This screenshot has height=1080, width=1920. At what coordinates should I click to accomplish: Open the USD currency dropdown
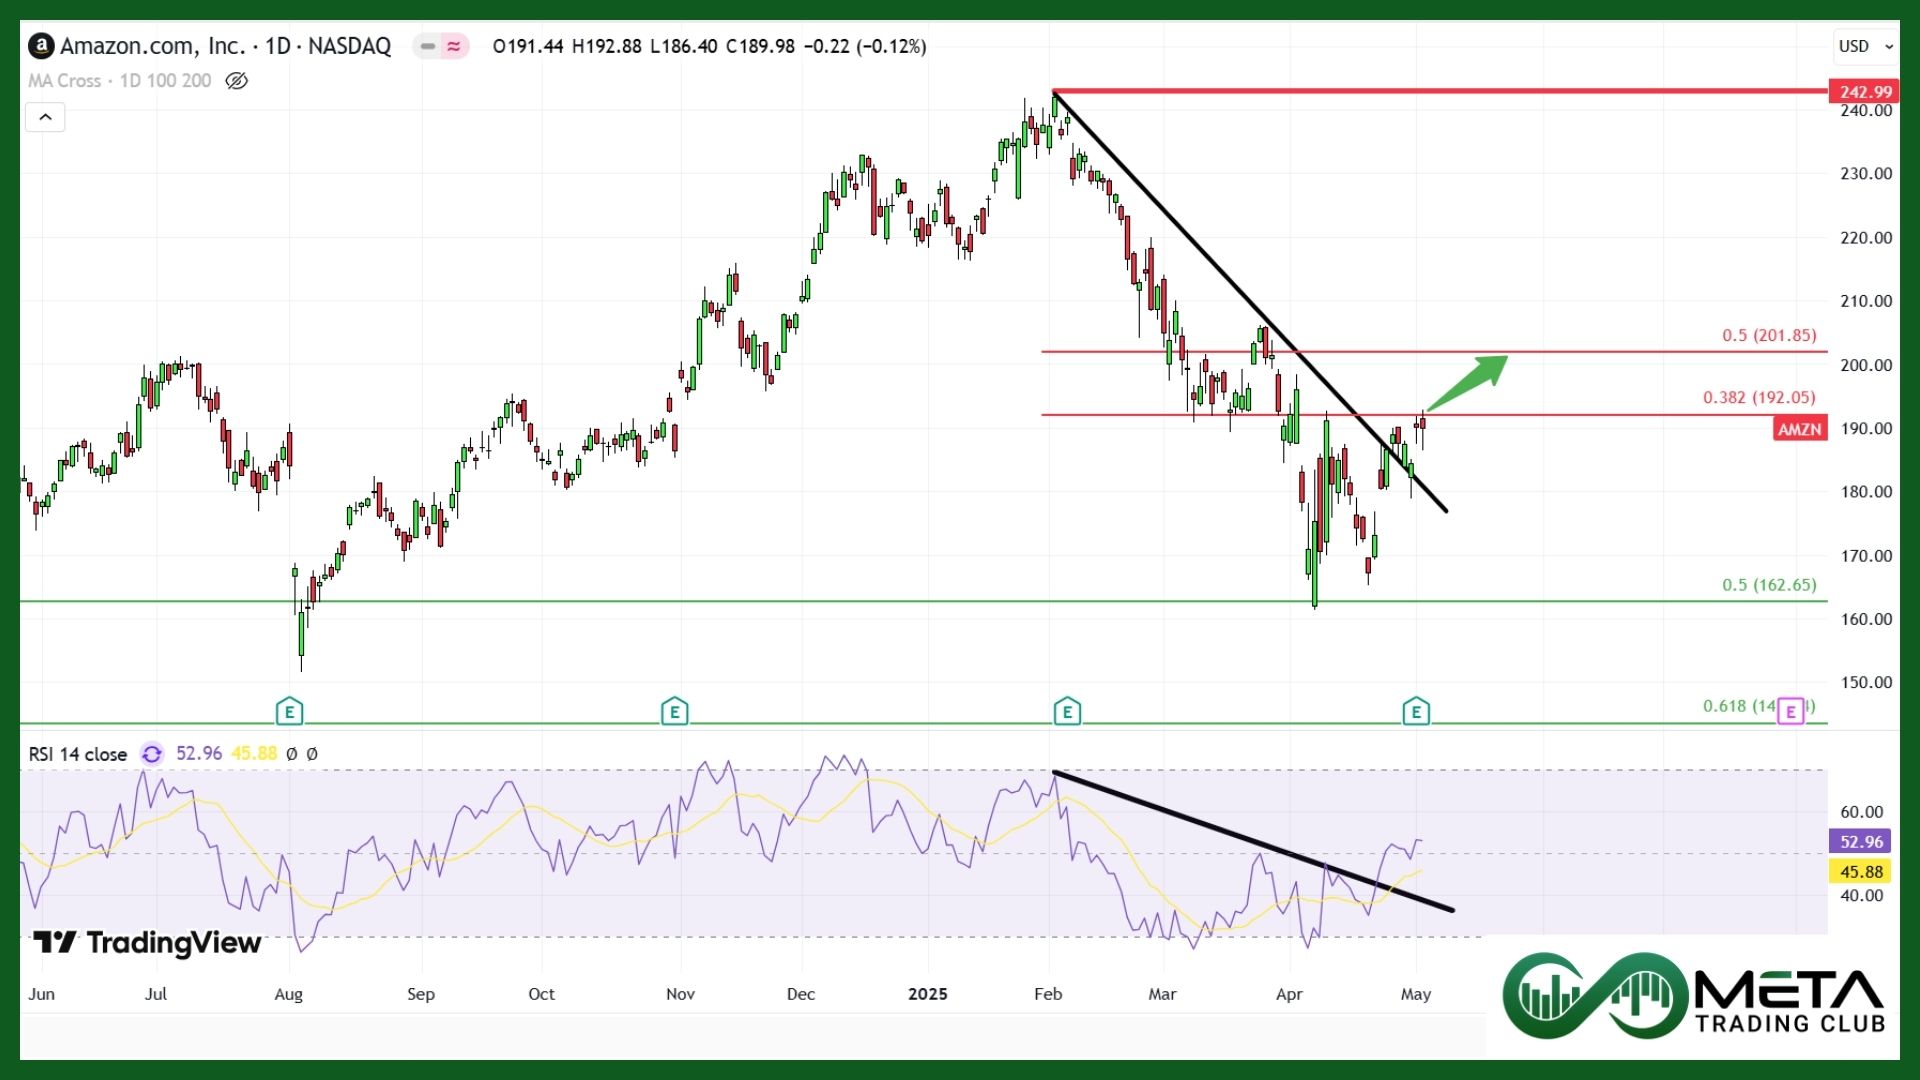point(1866,46)
